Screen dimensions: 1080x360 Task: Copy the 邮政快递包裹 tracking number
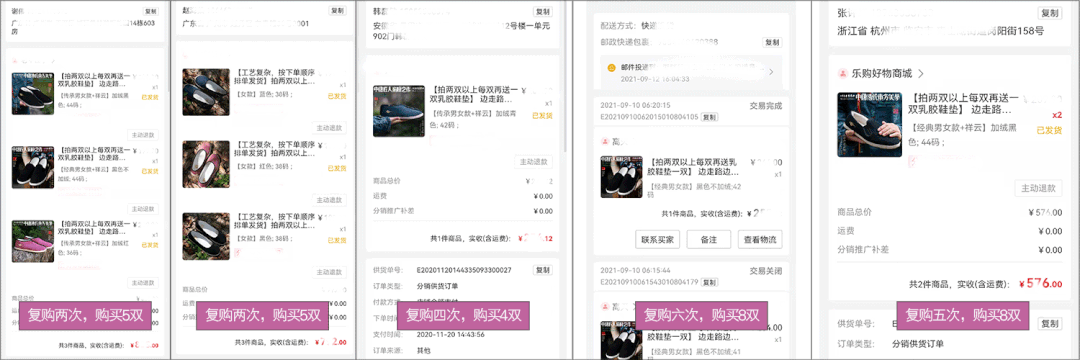pyautogui.click(x=772, y=42)
